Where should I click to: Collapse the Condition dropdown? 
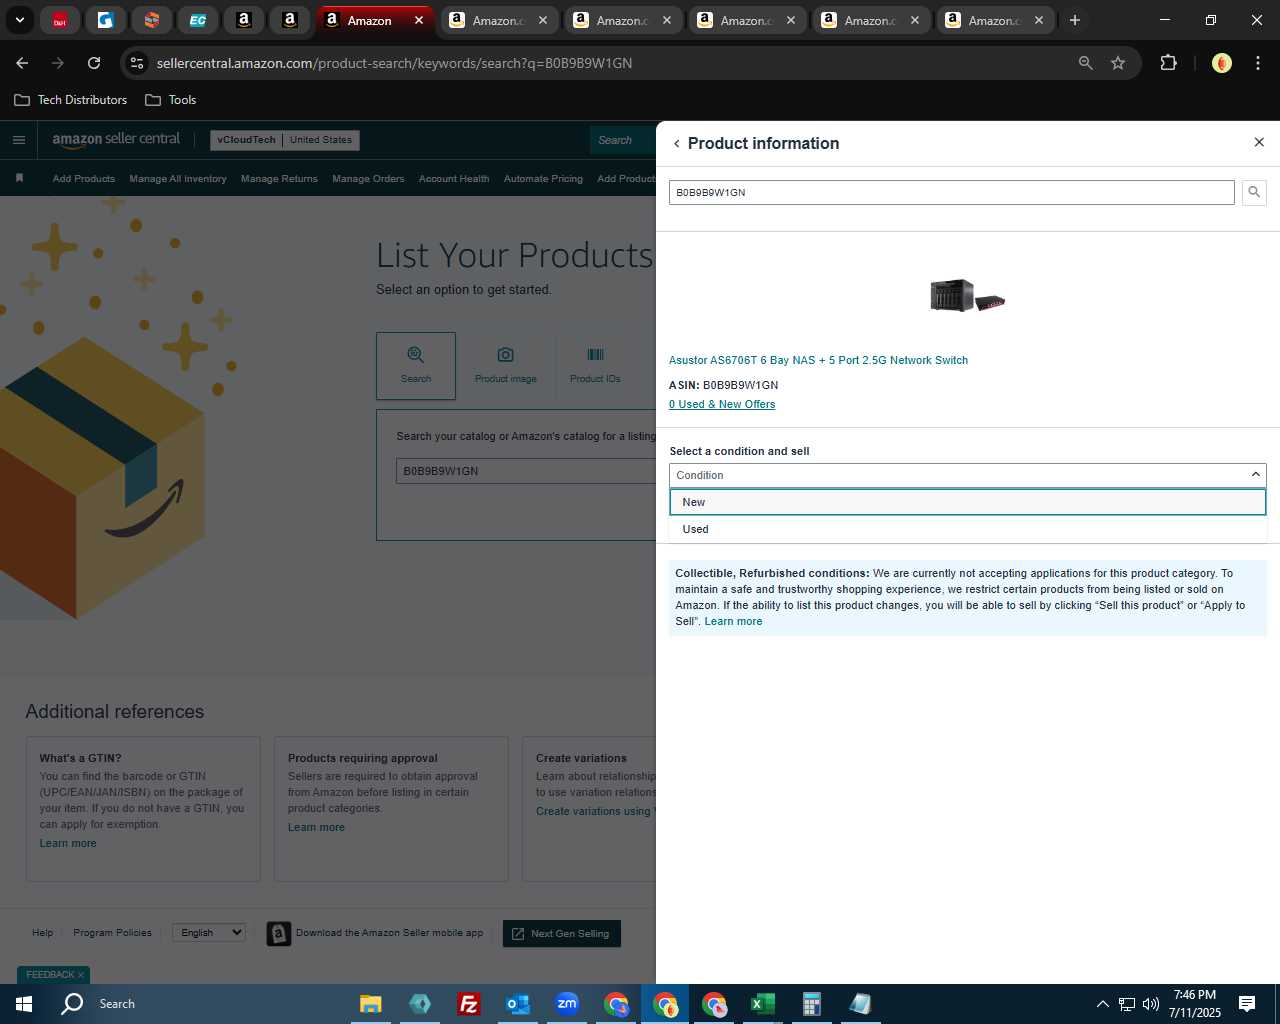click(x=967, y=475)
